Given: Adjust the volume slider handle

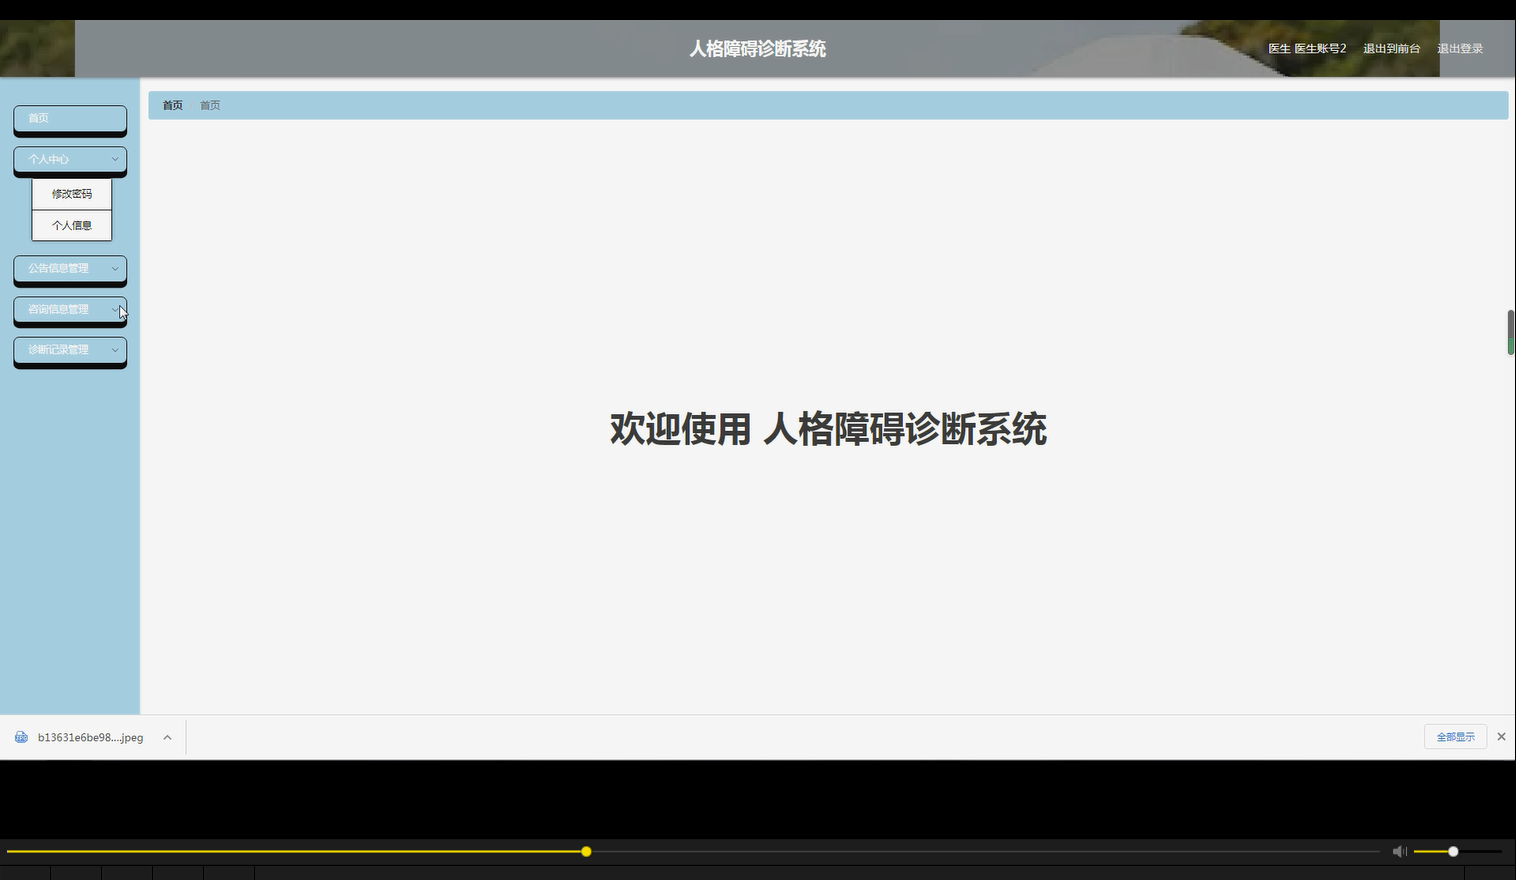Looking at the screenshot, I should (x=1451, y=851).
